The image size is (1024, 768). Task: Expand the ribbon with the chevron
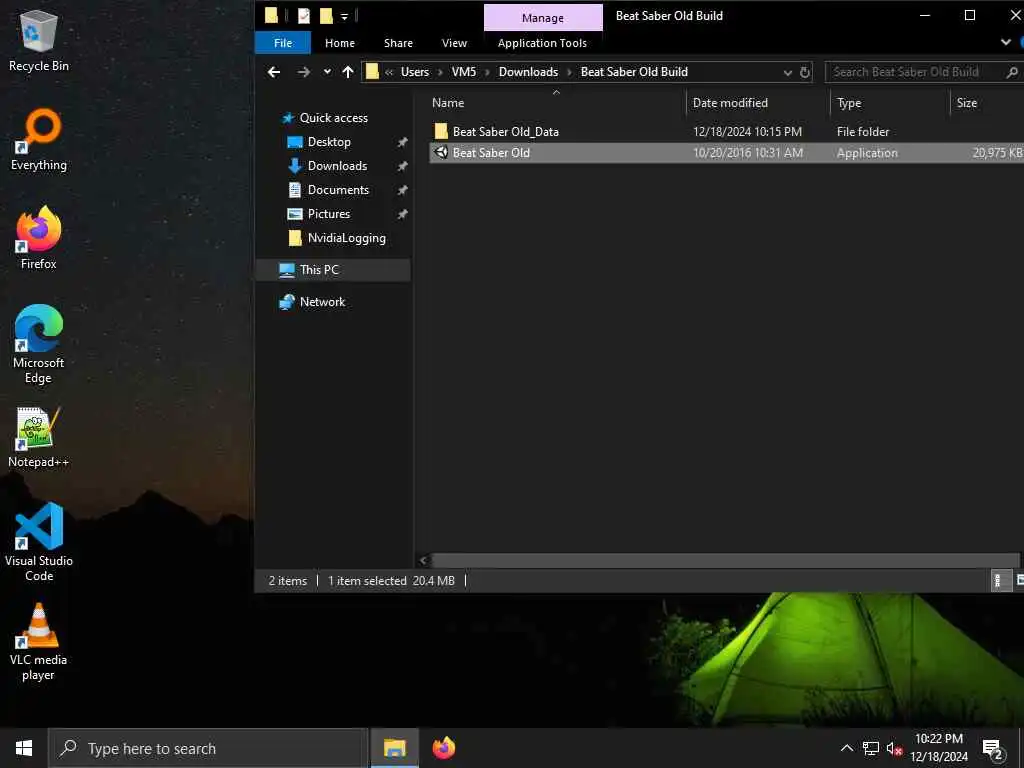tap(1006, 42)
